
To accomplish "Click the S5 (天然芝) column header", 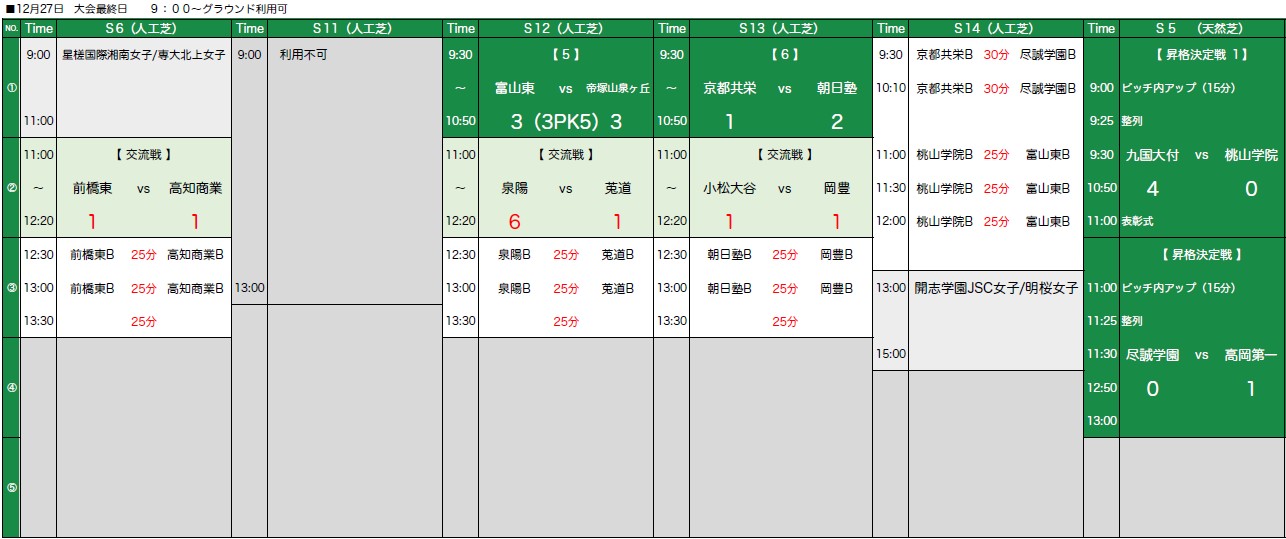I will (1201, 28).
